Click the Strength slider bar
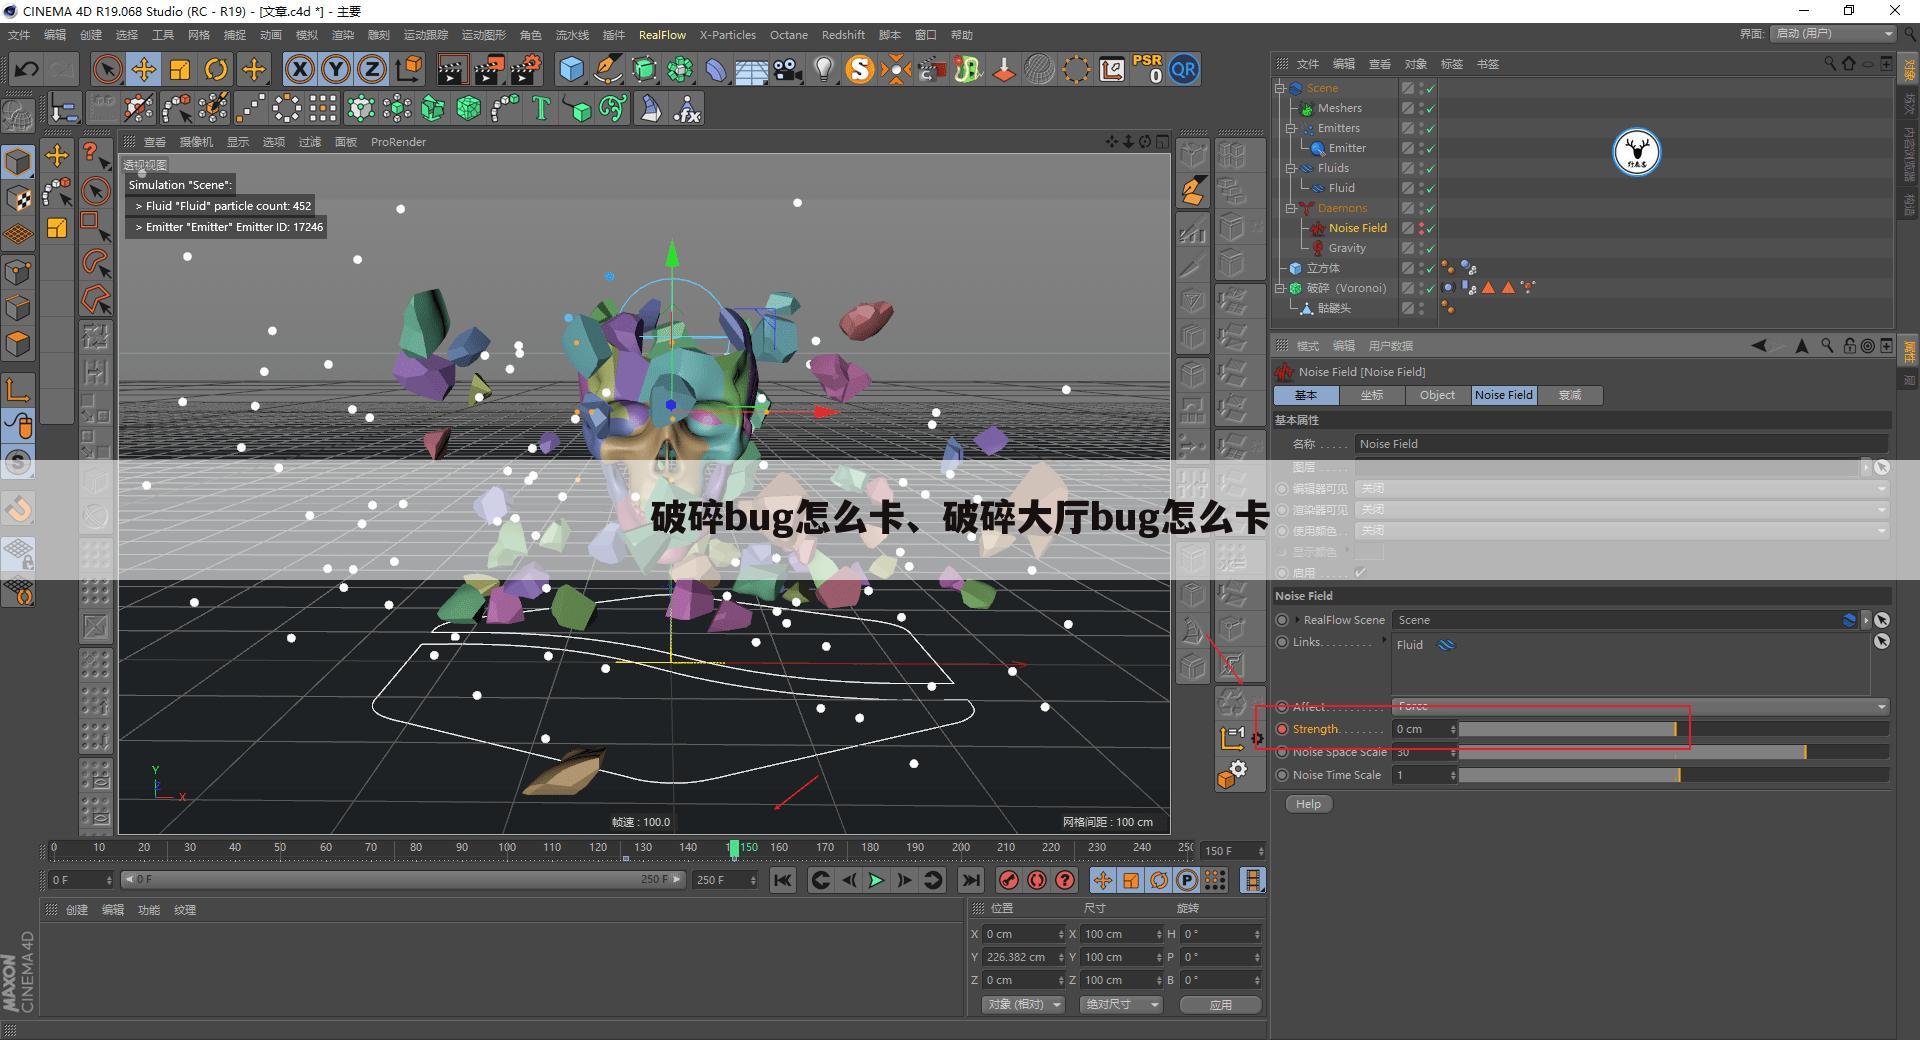1920x1040 pixels. (x=1673, y=729)
